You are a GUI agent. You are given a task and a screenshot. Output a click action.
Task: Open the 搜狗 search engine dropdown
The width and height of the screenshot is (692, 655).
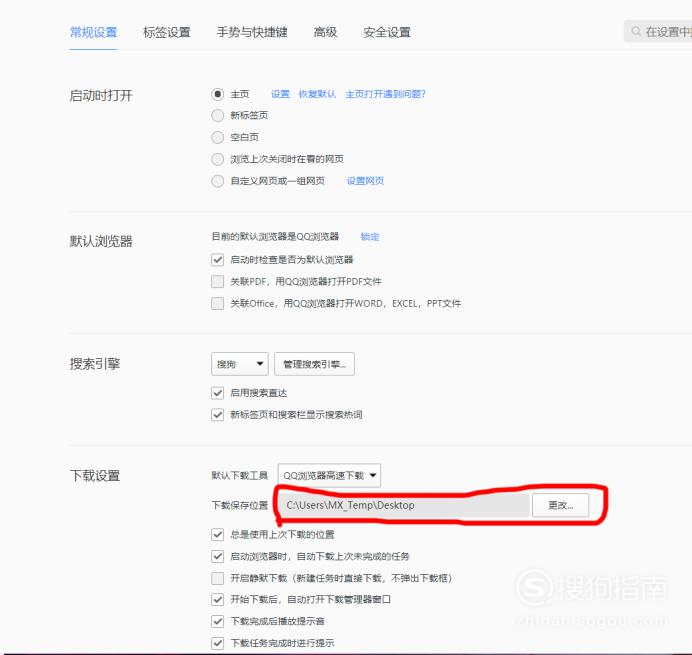[x=240, y=364]
